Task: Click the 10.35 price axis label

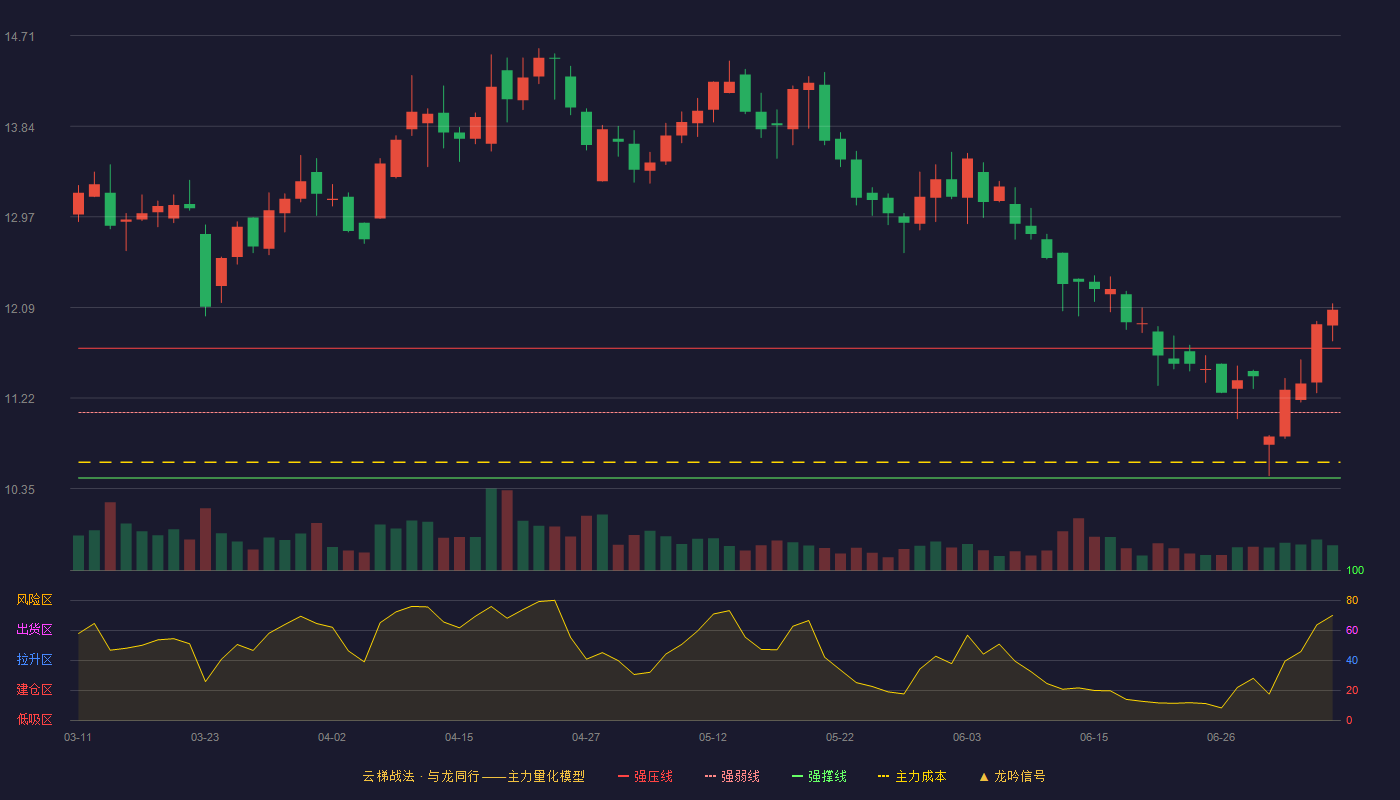Action: [x=19, y=489]
